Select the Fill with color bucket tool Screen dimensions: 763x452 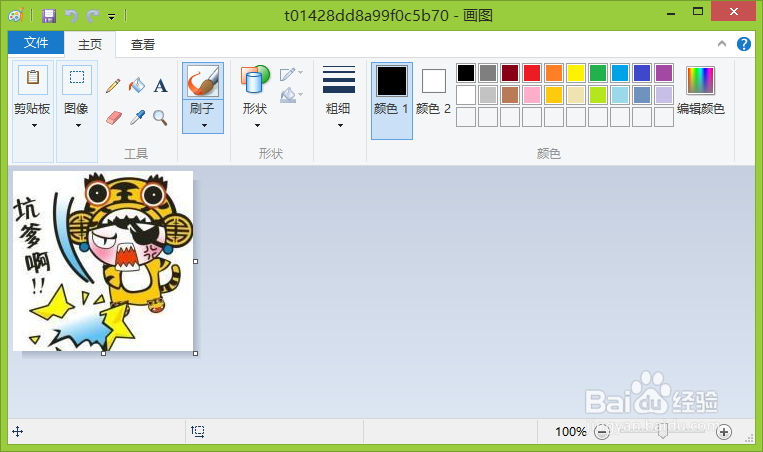[137, 86]
